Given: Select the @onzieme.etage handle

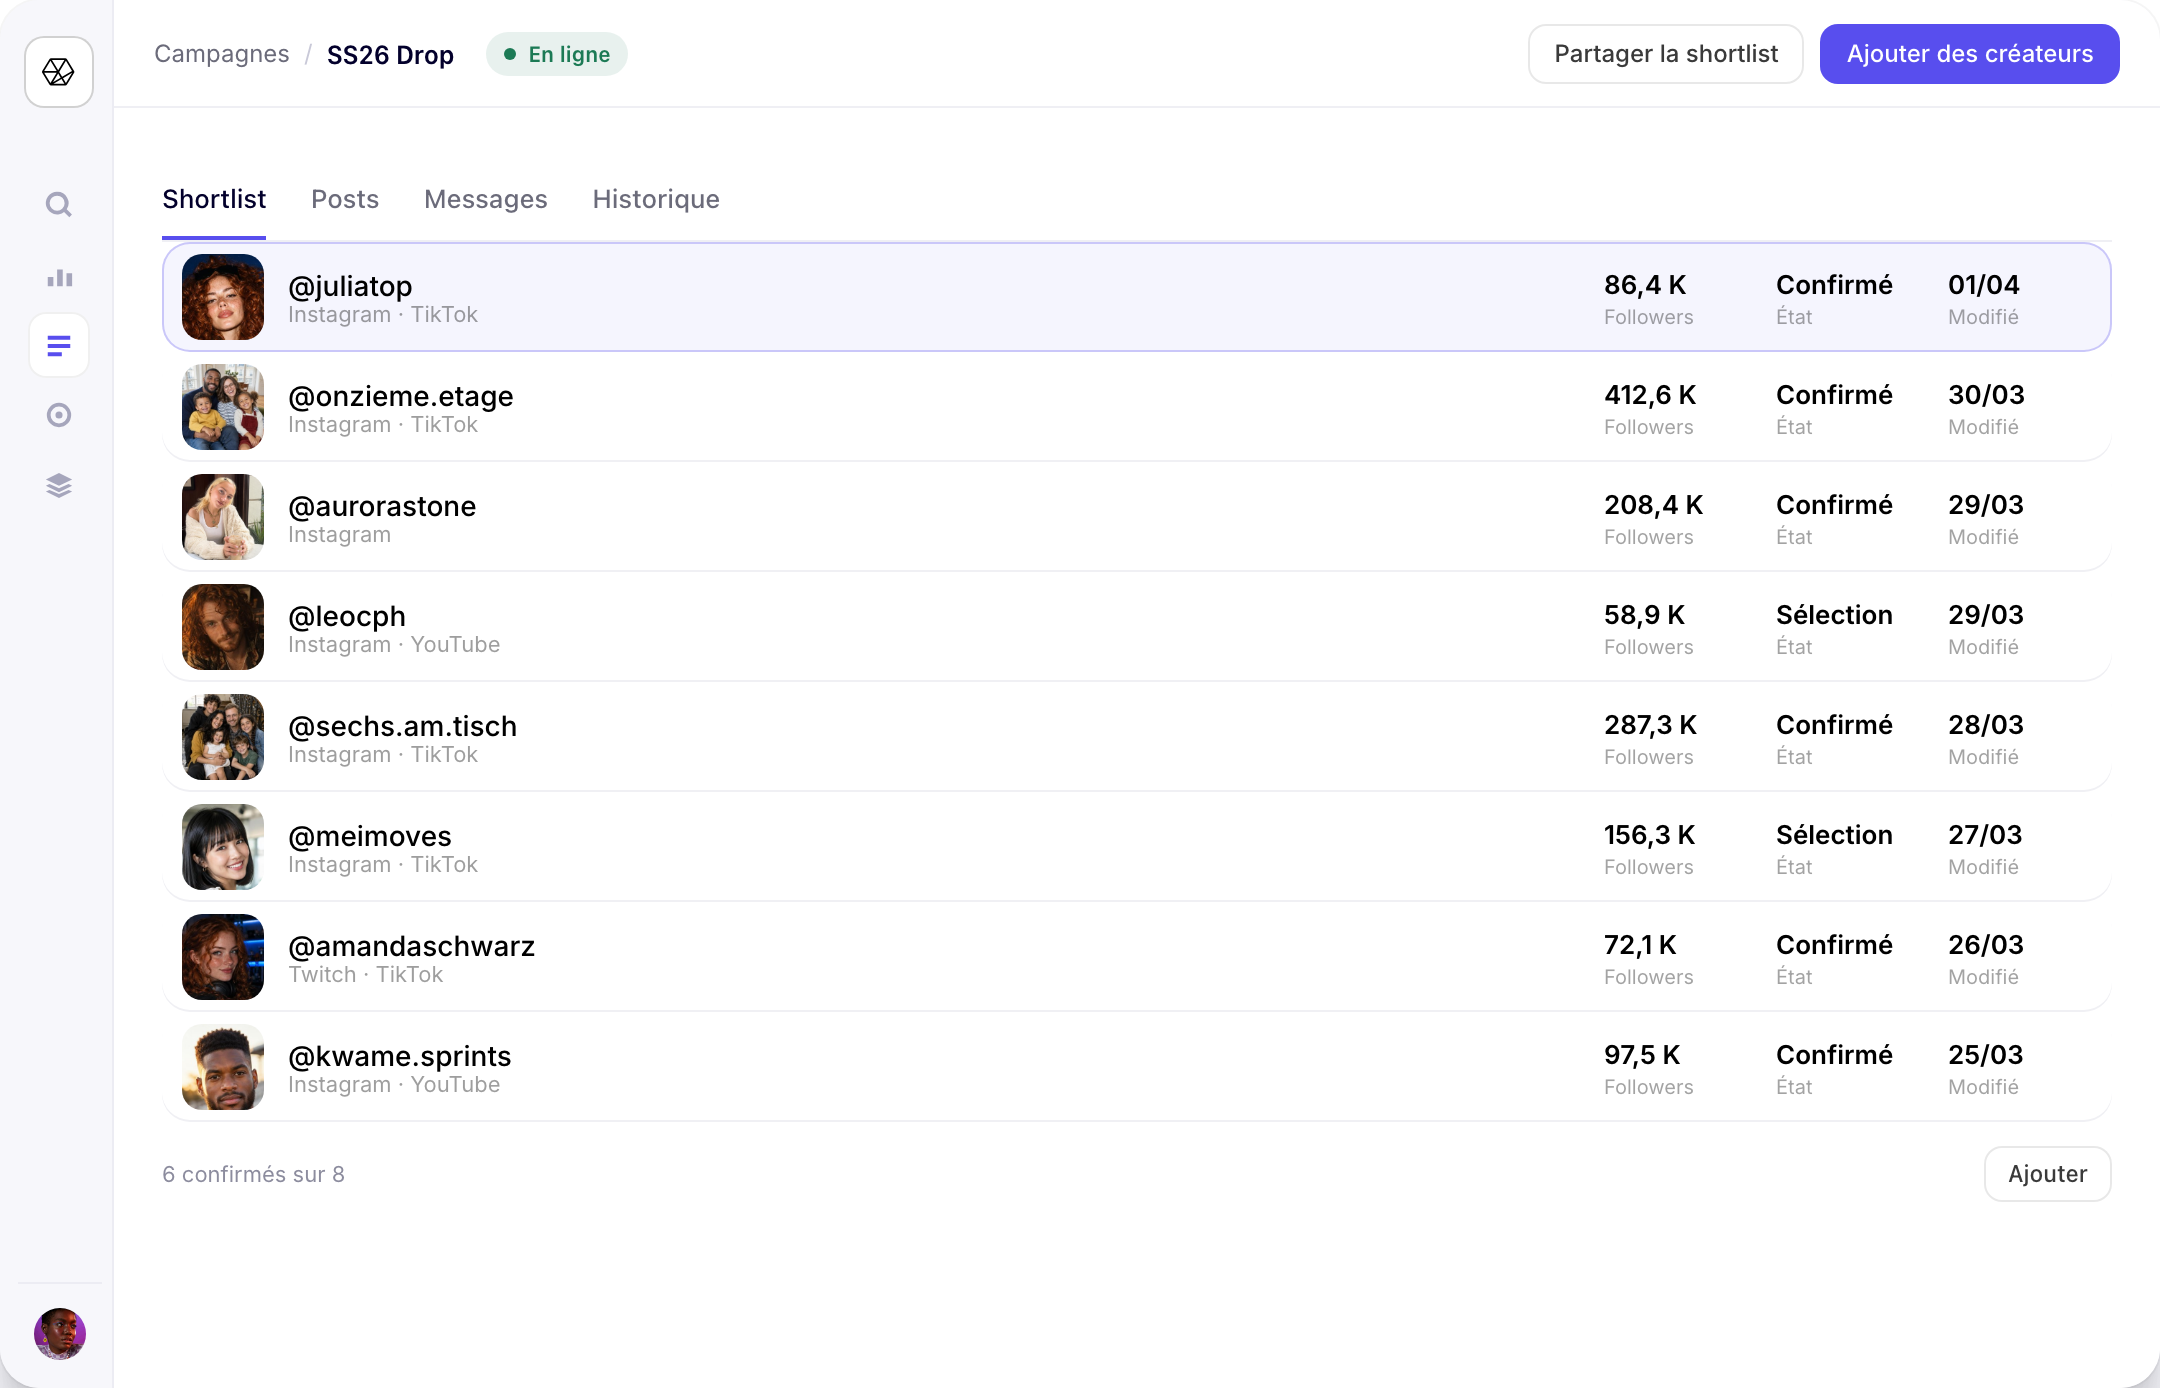Looking at the screenshot, I should (x=401, y=396).
